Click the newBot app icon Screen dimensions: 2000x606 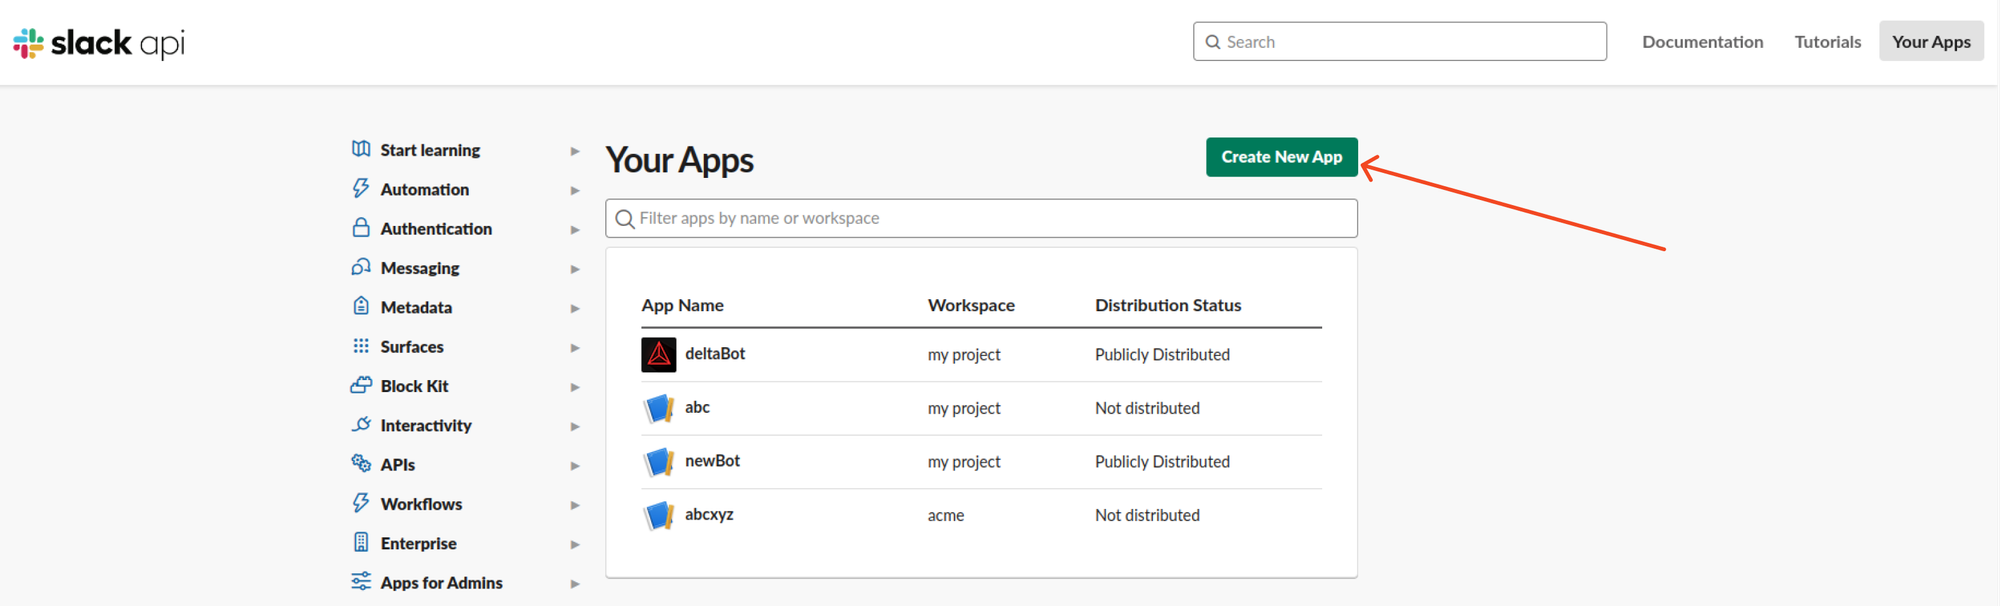click(x=658, y=462)
